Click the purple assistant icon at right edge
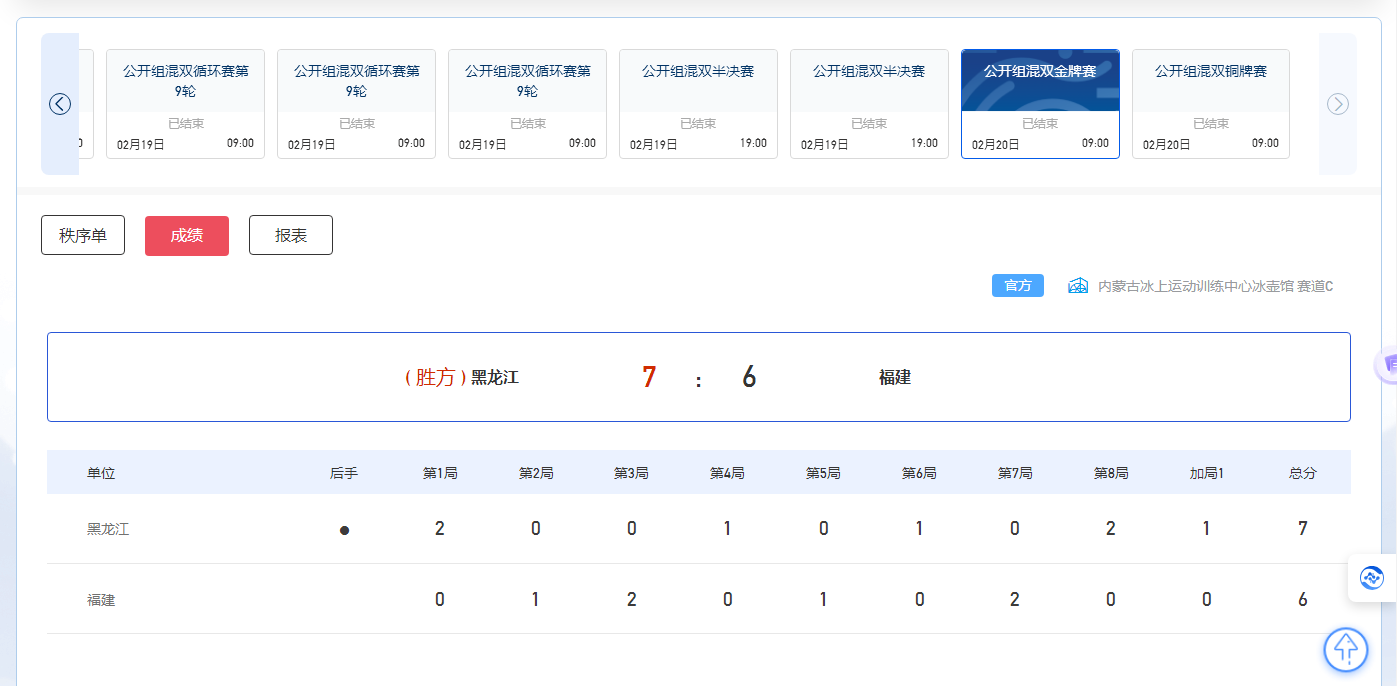 1387,365
